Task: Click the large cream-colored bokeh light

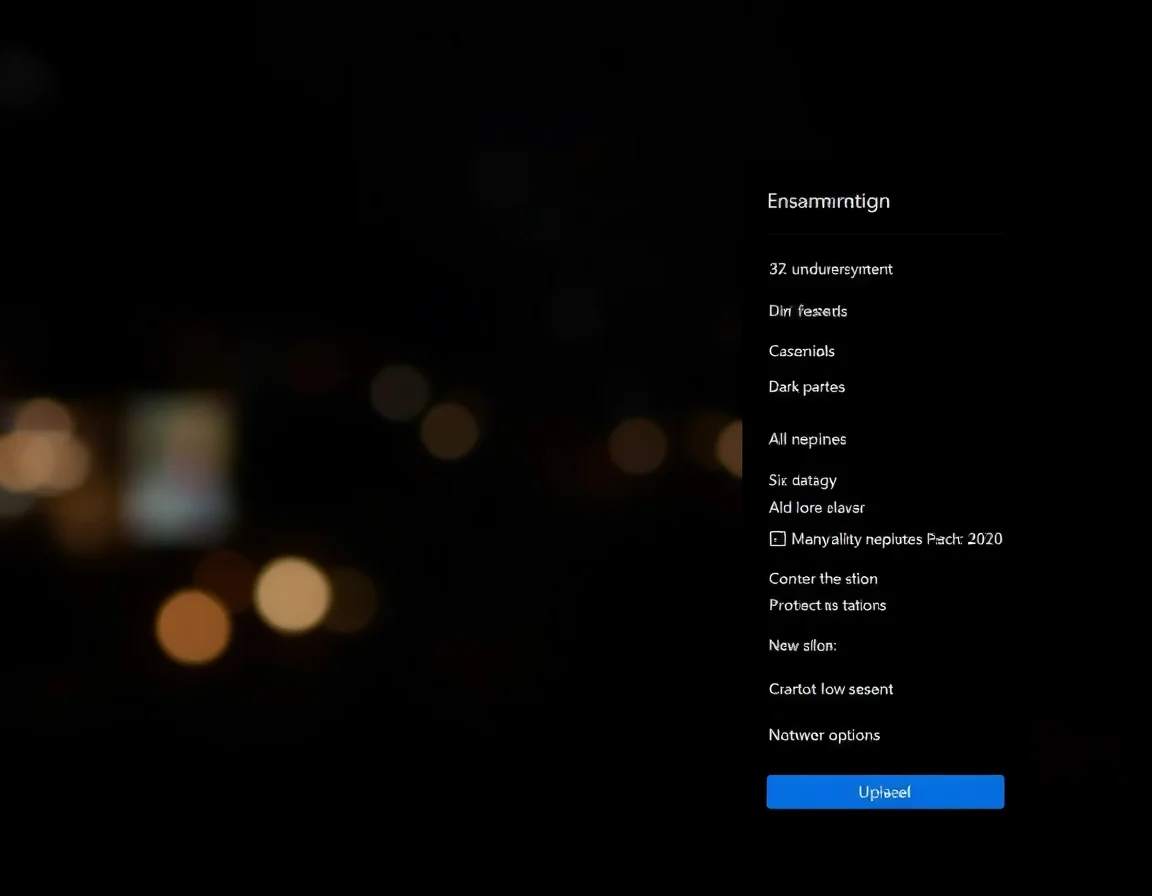Action: pos(291,595)
